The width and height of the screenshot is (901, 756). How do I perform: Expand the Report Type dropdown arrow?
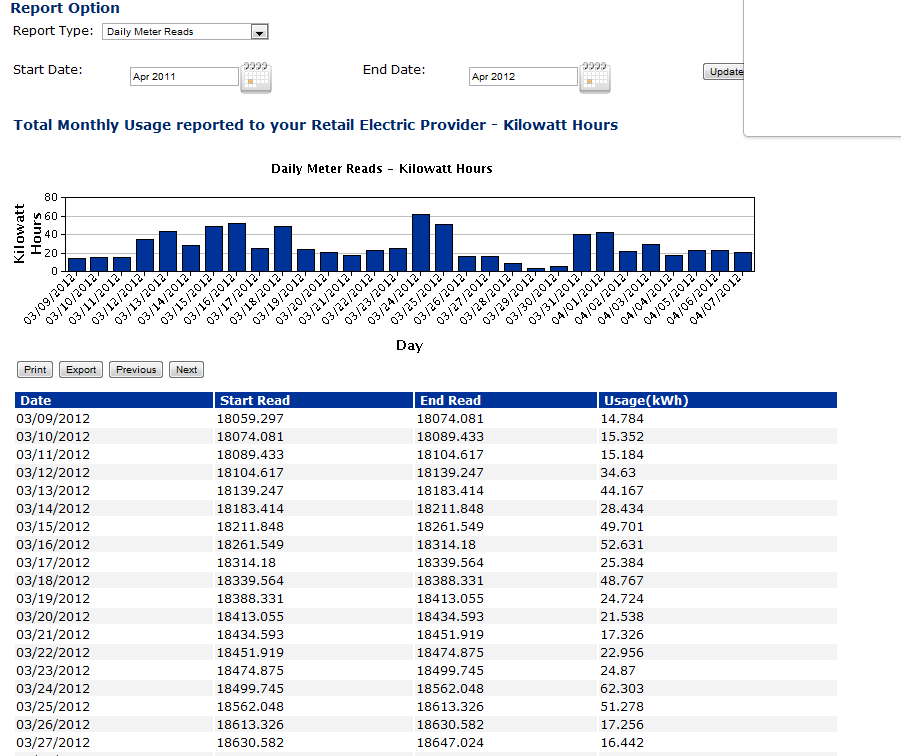(259, 32)
